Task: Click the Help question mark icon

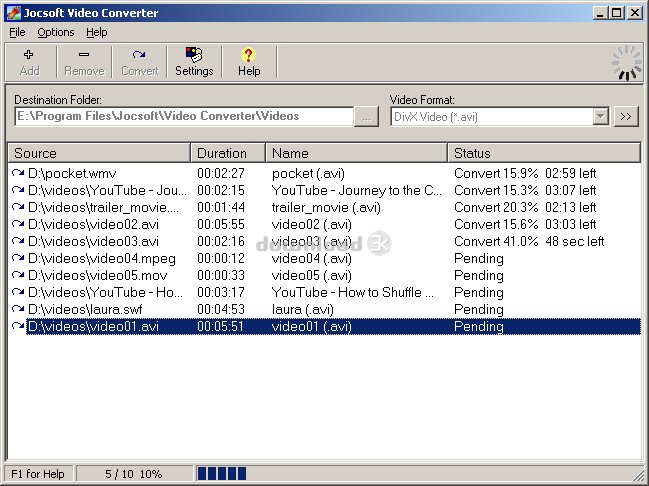Action: click(248, 55)
